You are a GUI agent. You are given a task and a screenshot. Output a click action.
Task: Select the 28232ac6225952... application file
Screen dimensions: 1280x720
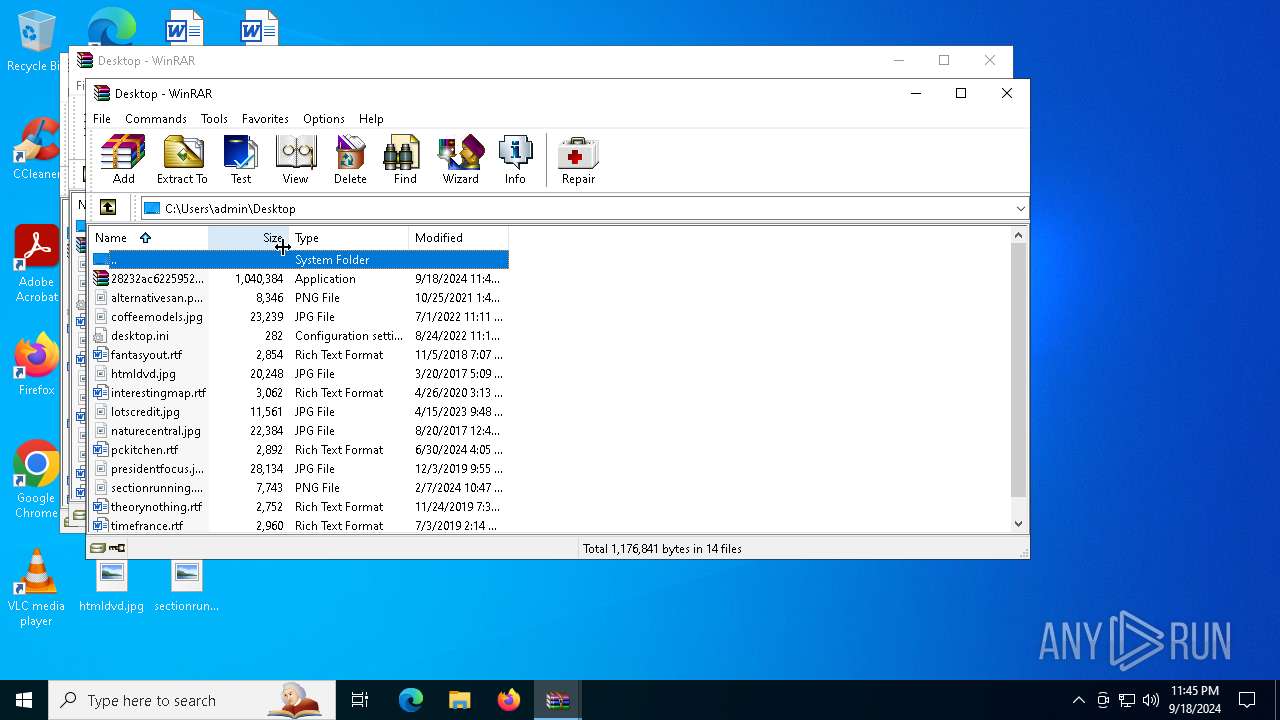click(x=300, y=279)
